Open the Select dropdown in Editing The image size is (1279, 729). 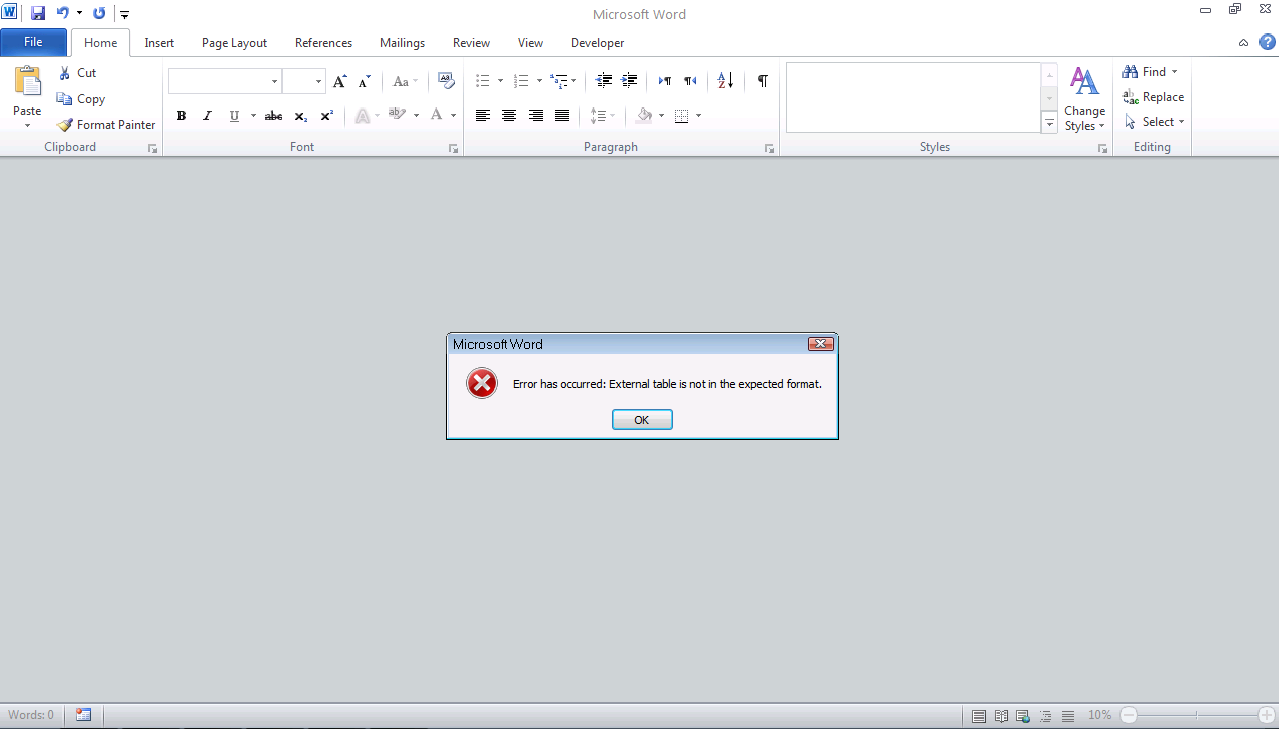click(1154, 122)
